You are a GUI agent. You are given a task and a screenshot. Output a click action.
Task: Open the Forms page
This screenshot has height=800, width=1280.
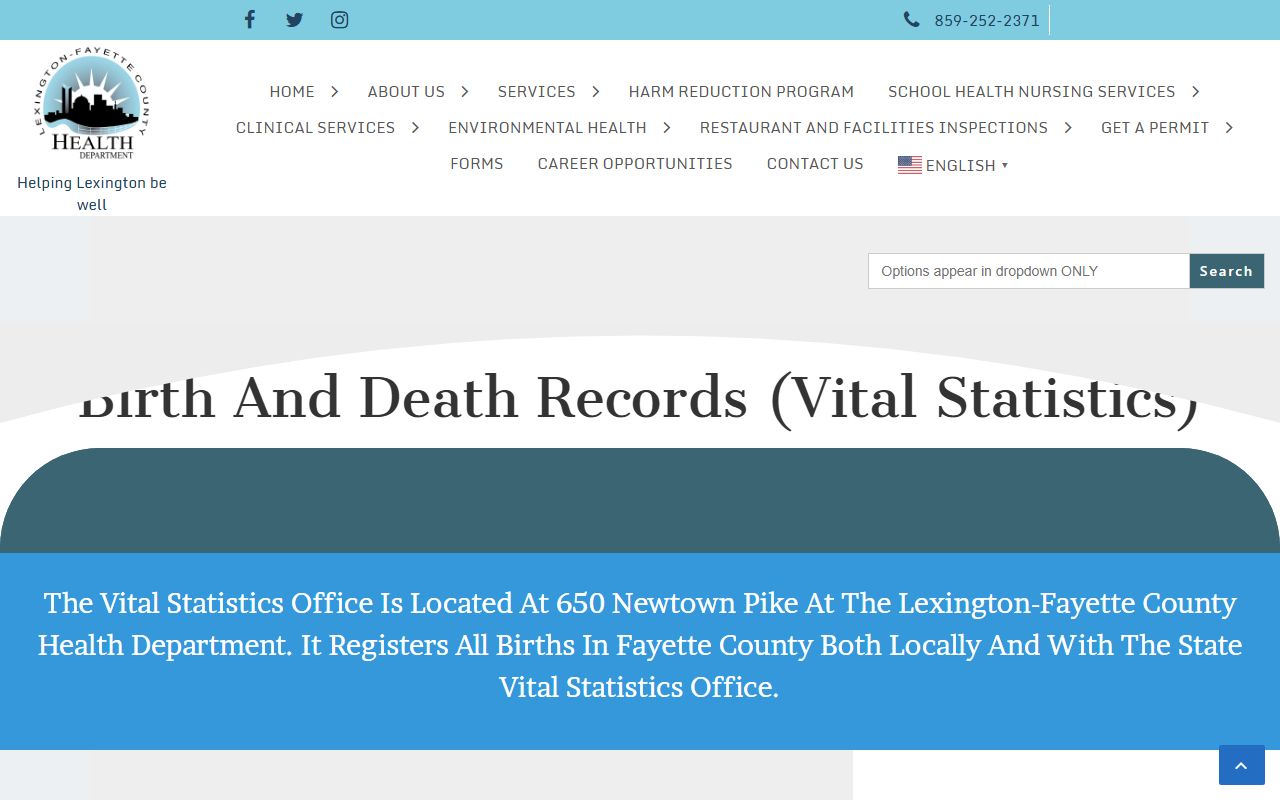click(477, 163)
